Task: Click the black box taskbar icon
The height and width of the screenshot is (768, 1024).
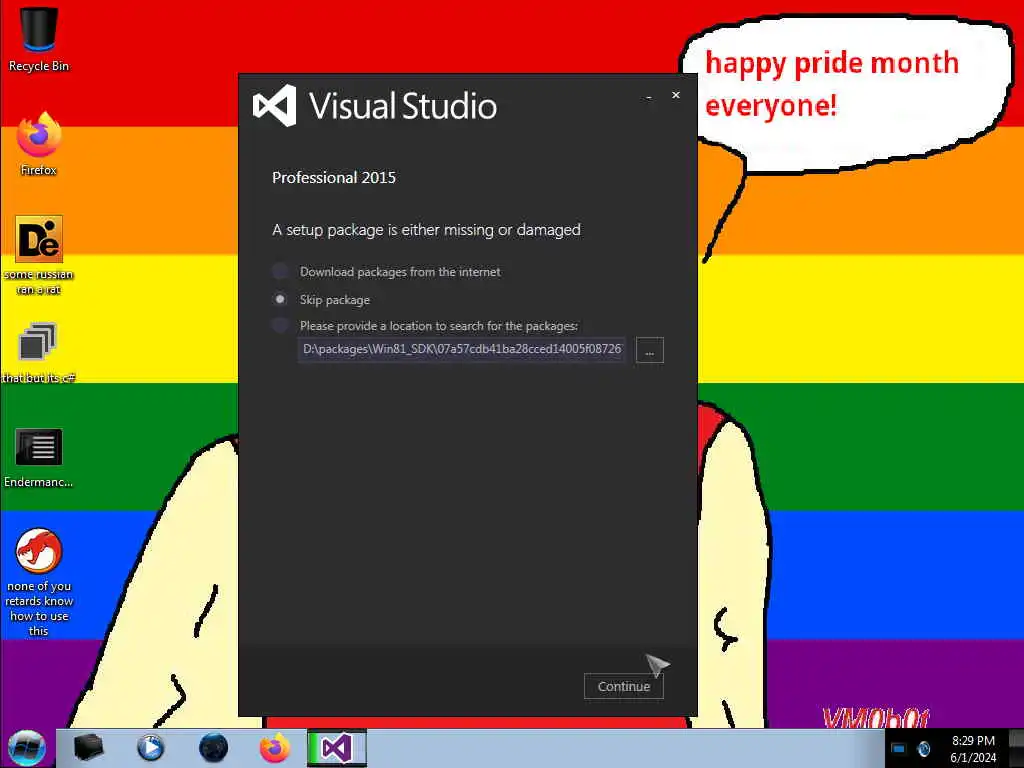Action: pyautogui.click(x=88, y=748)
